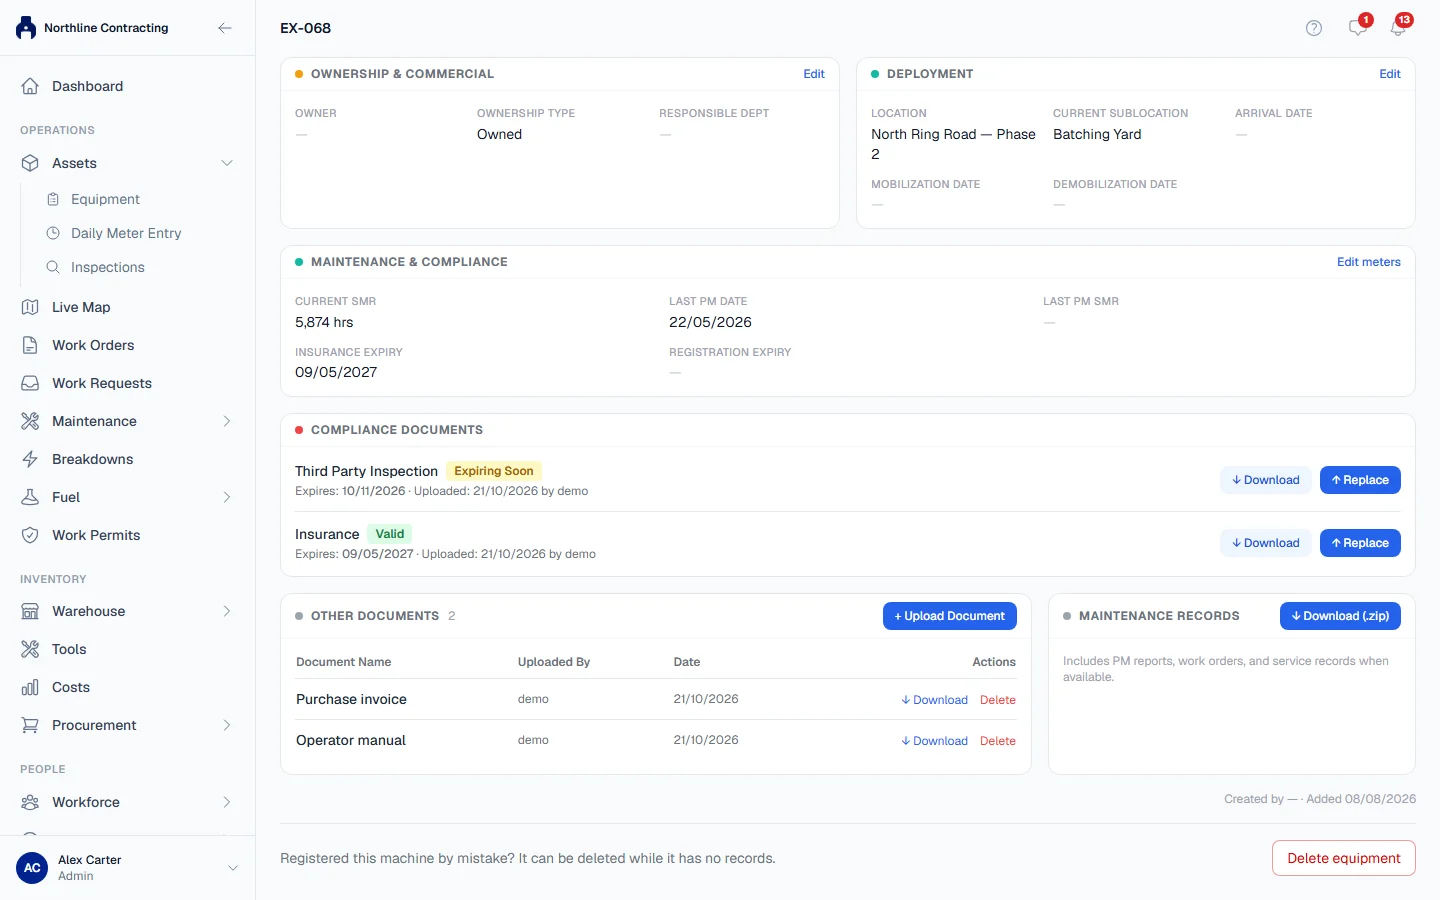
Task: Click Edit meters link
Action: [x=1369, y=262]
